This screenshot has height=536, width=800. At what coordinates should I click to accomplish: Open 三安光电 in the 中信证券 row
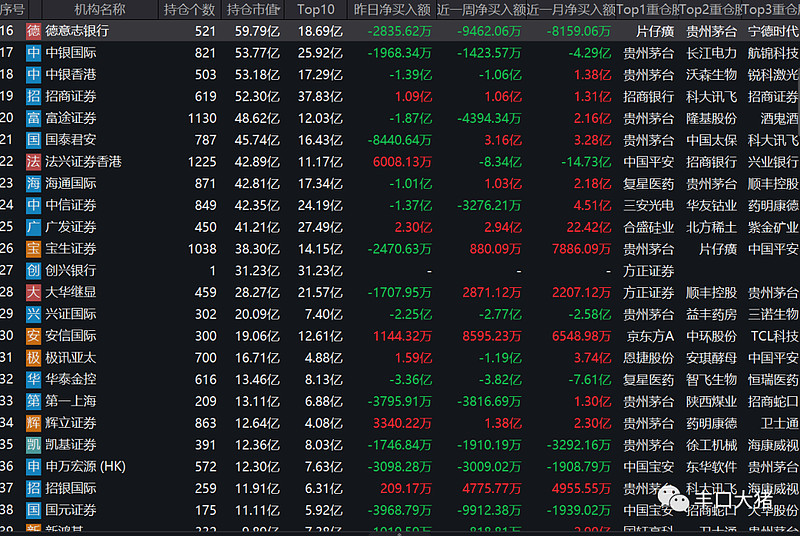click(648, 206)
